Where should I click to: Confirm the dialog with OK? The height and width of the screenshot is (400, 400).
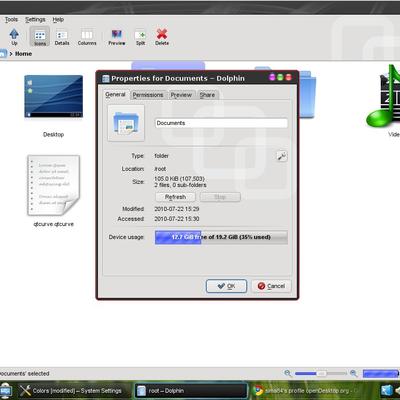point(226,286)
